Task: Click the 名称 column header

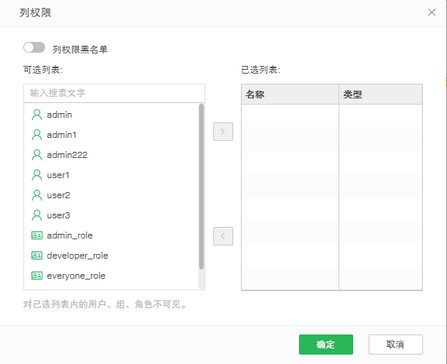Action: tap(290, 95)
